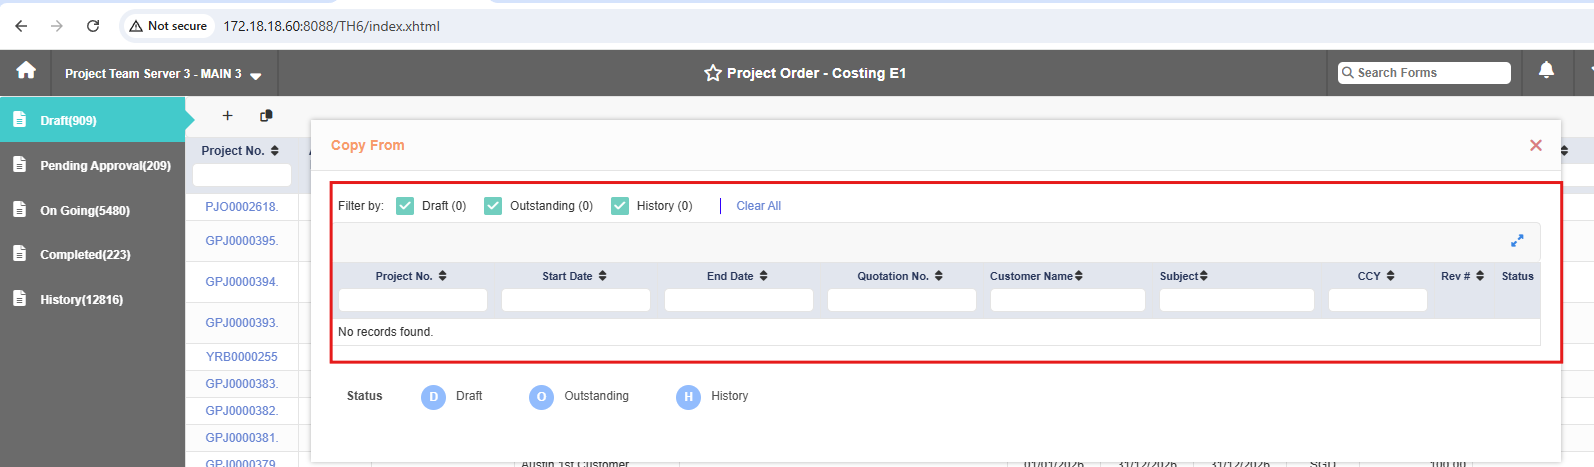Sort by Subject column

[x=1204, y=276]
